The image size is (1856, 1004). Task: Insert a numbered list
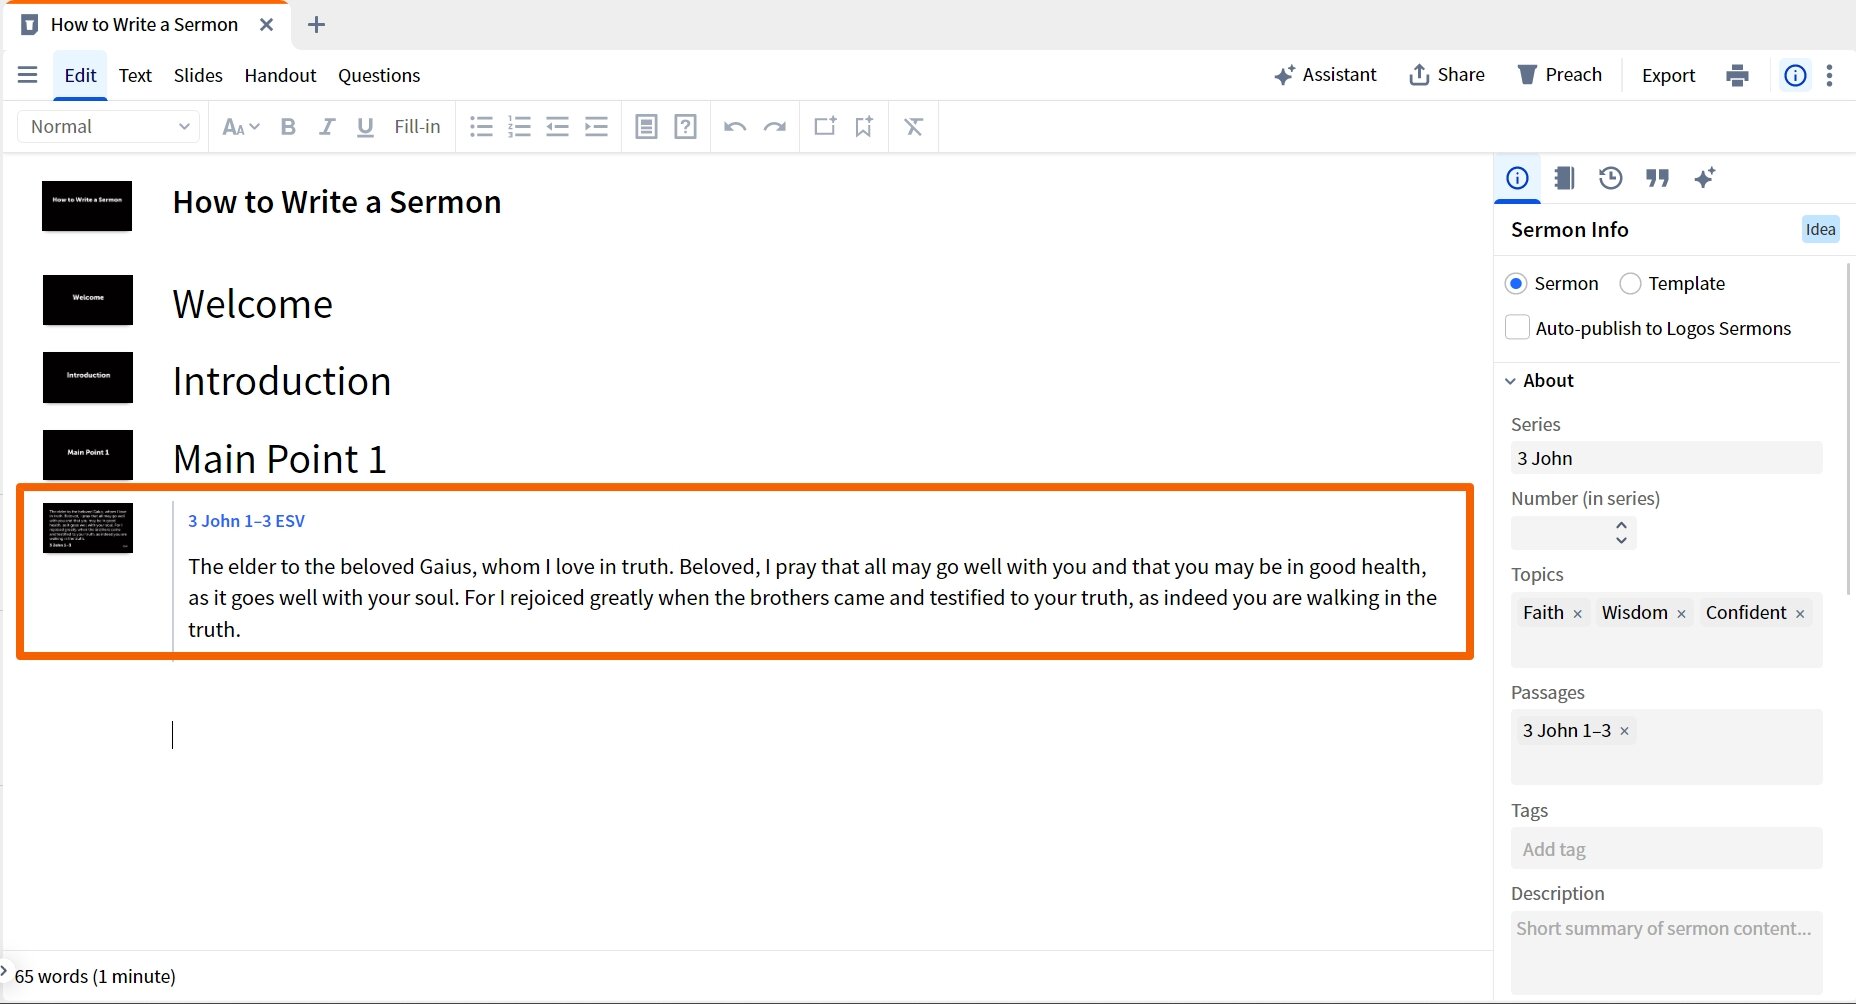(x=519, y=126)
